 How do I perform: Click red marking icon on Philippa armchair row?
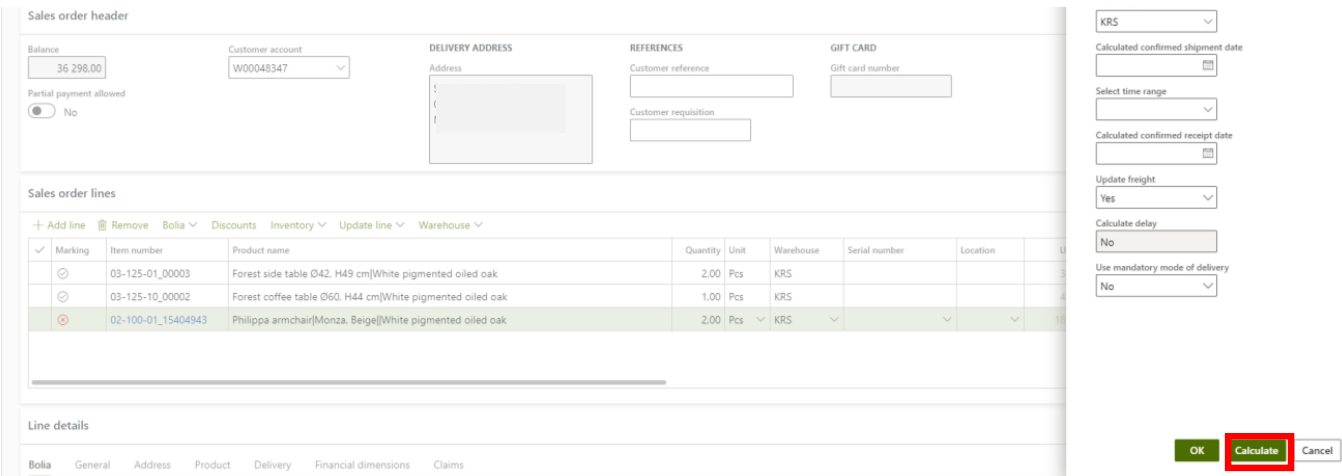click(63, 320)
